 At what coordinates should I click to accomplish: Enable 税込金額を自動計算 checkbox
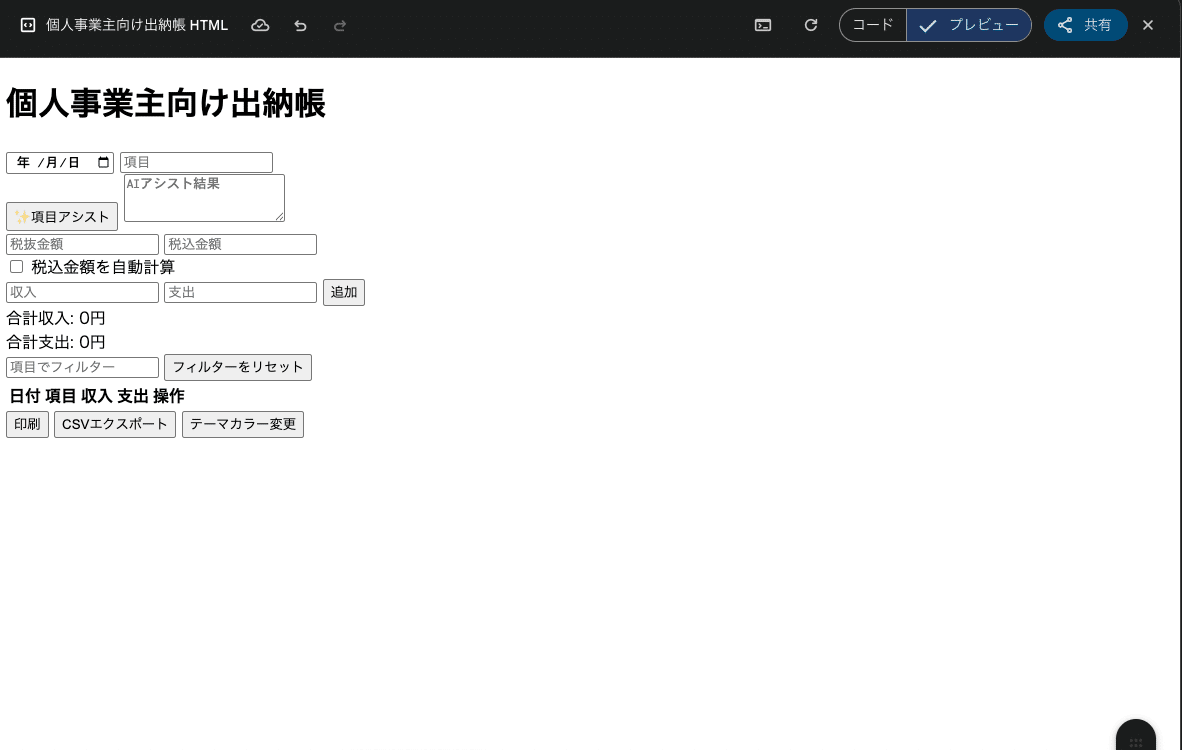pos(17,267)
